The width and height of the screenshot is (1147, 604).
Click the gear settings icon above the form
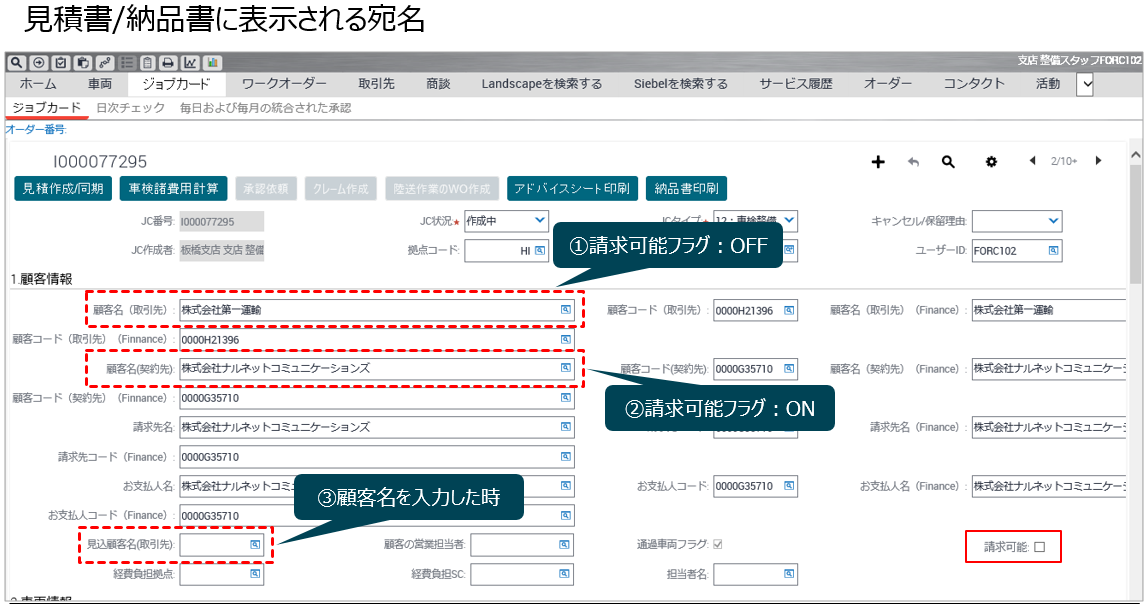pos(991,162)
